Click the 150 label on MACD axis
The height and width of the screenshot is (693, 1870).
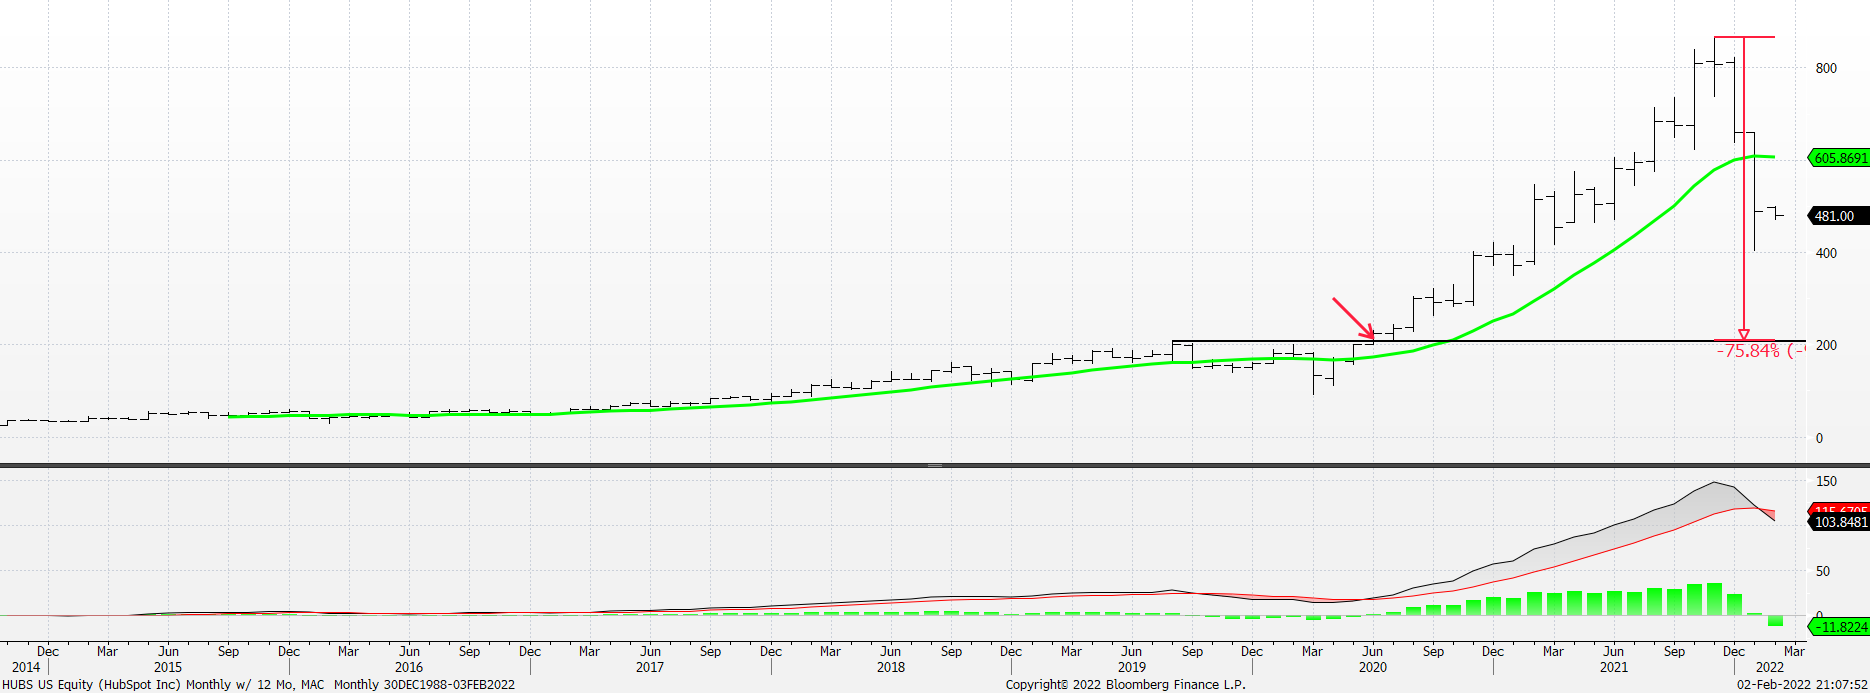click(x=1826, y=481)
